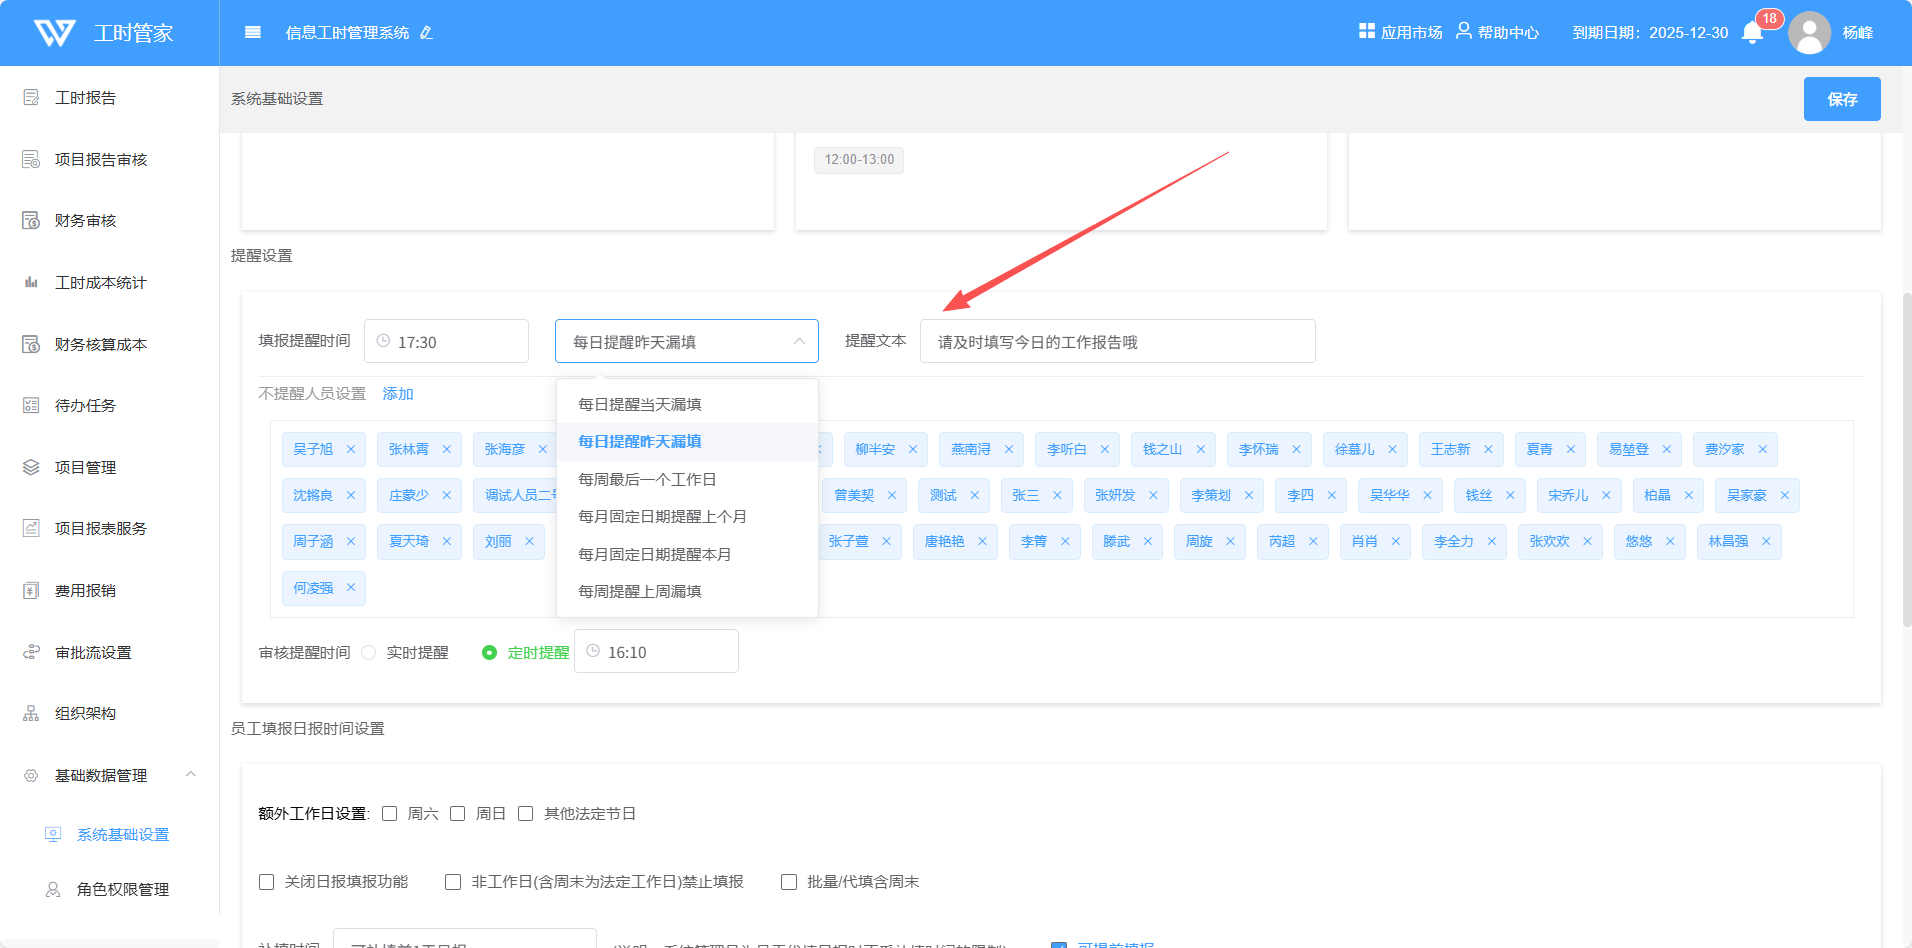Enable the 关闭日报填报功能 checkbox
This screenshot has width=1912, height=948.
point(267,882)
